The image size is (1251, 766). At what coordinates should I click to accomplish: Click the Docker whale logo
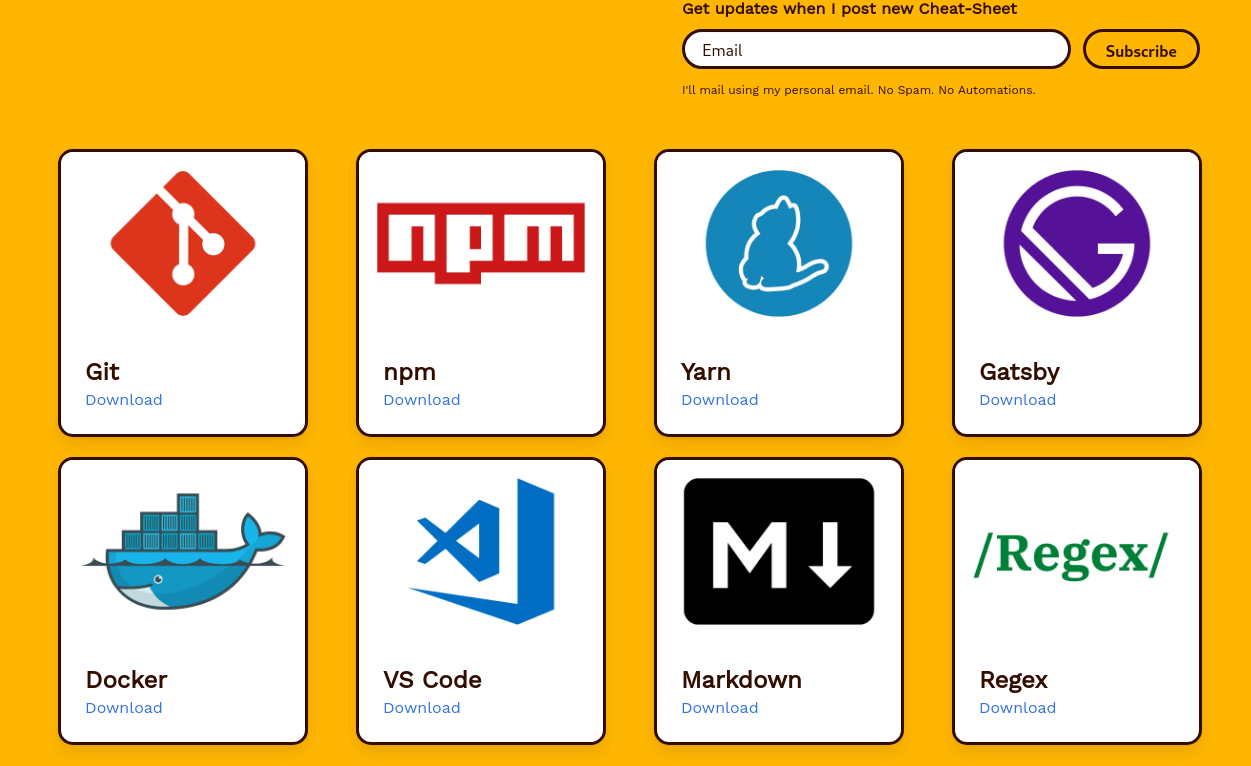183,551
